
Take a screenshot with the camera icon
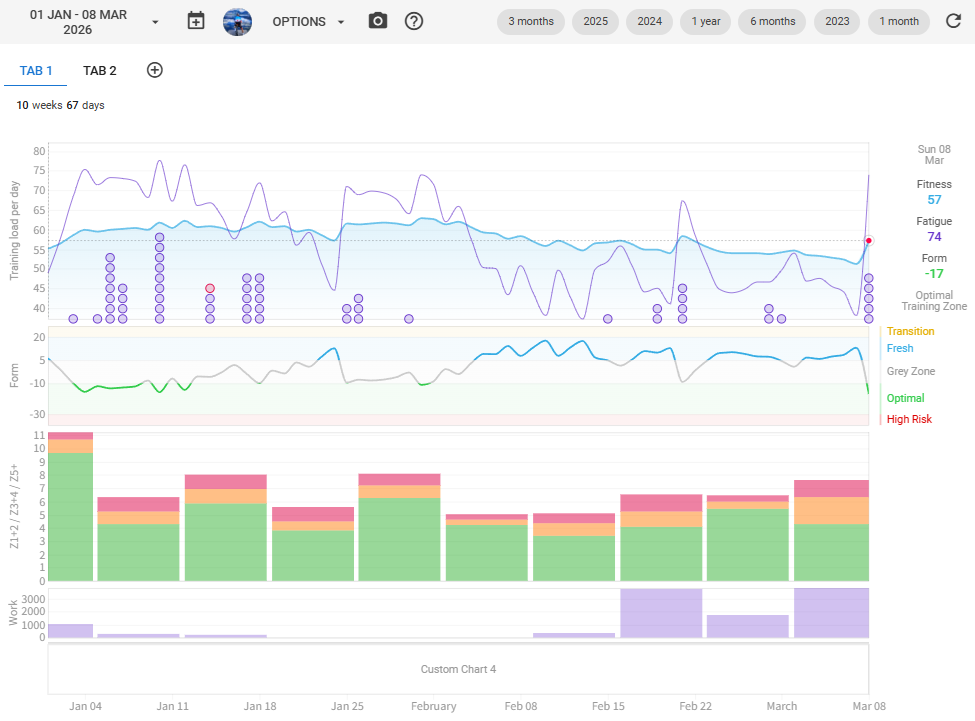pyautogui.click(x=377, y=21)
